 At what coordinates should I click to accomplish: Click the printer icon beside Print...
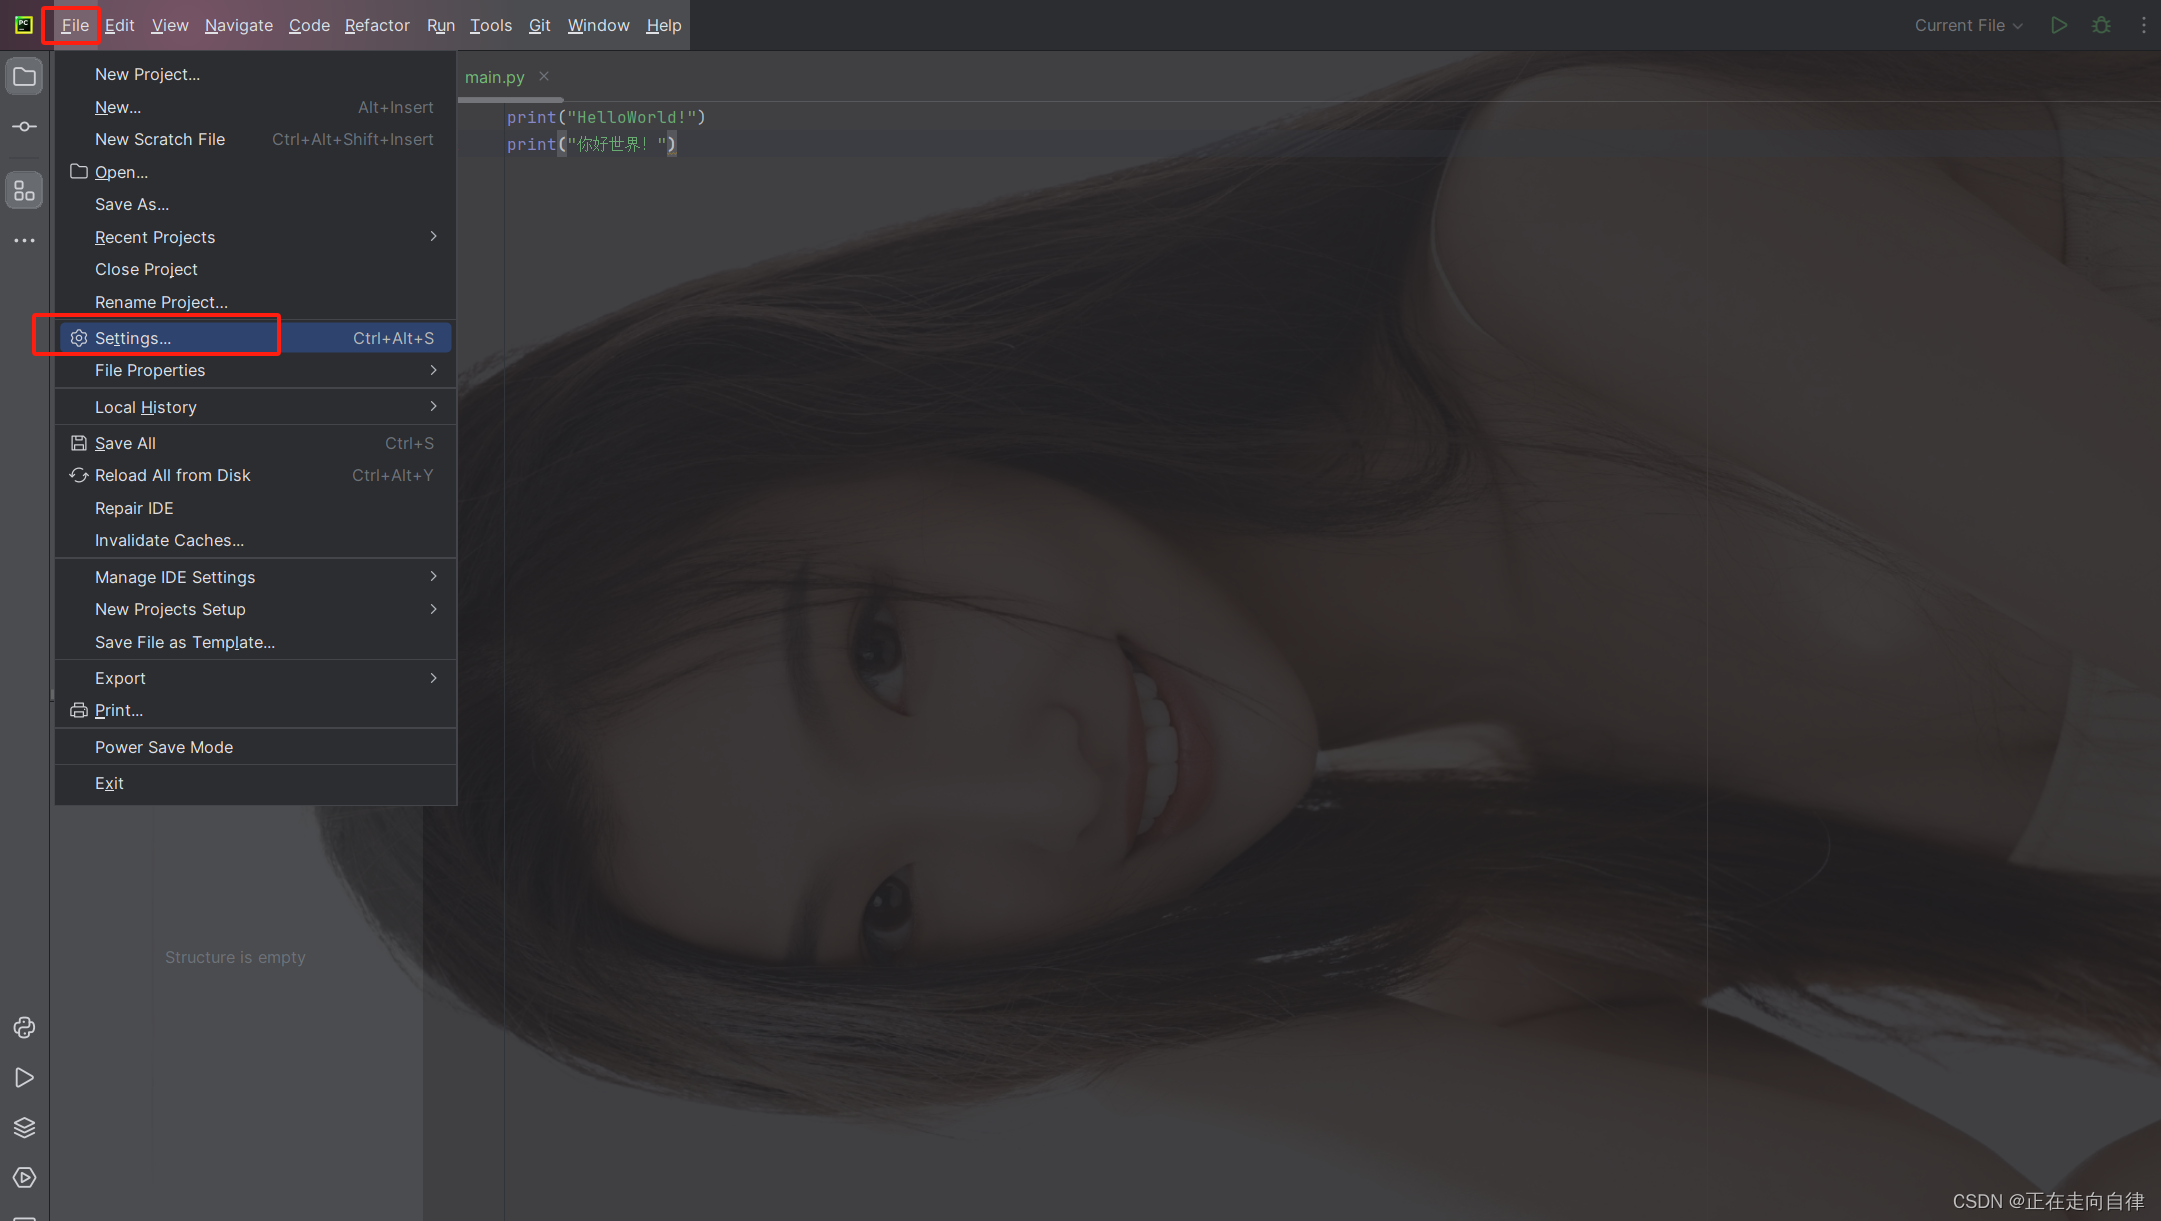[79, 710]
